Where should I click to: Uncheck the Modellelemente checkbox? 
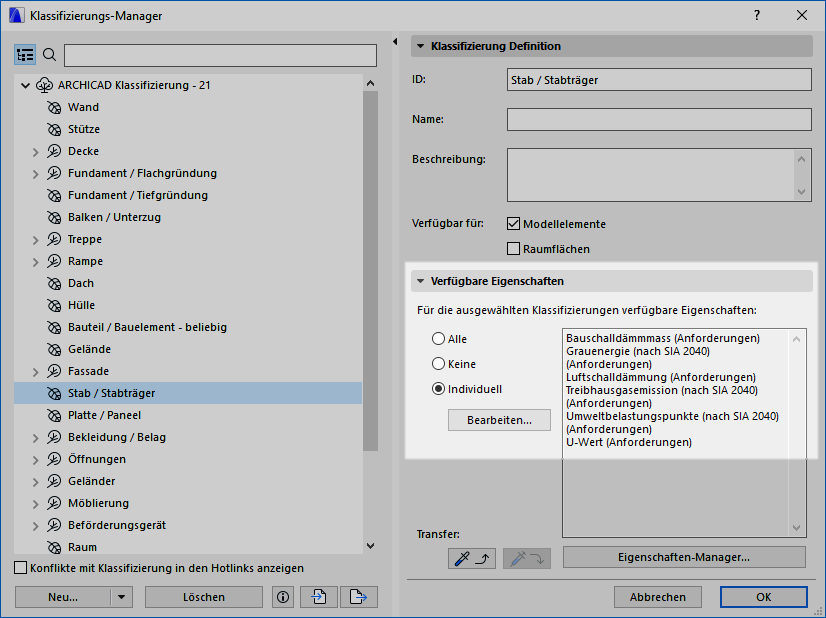pyautogui.click(x=513, y=223)
